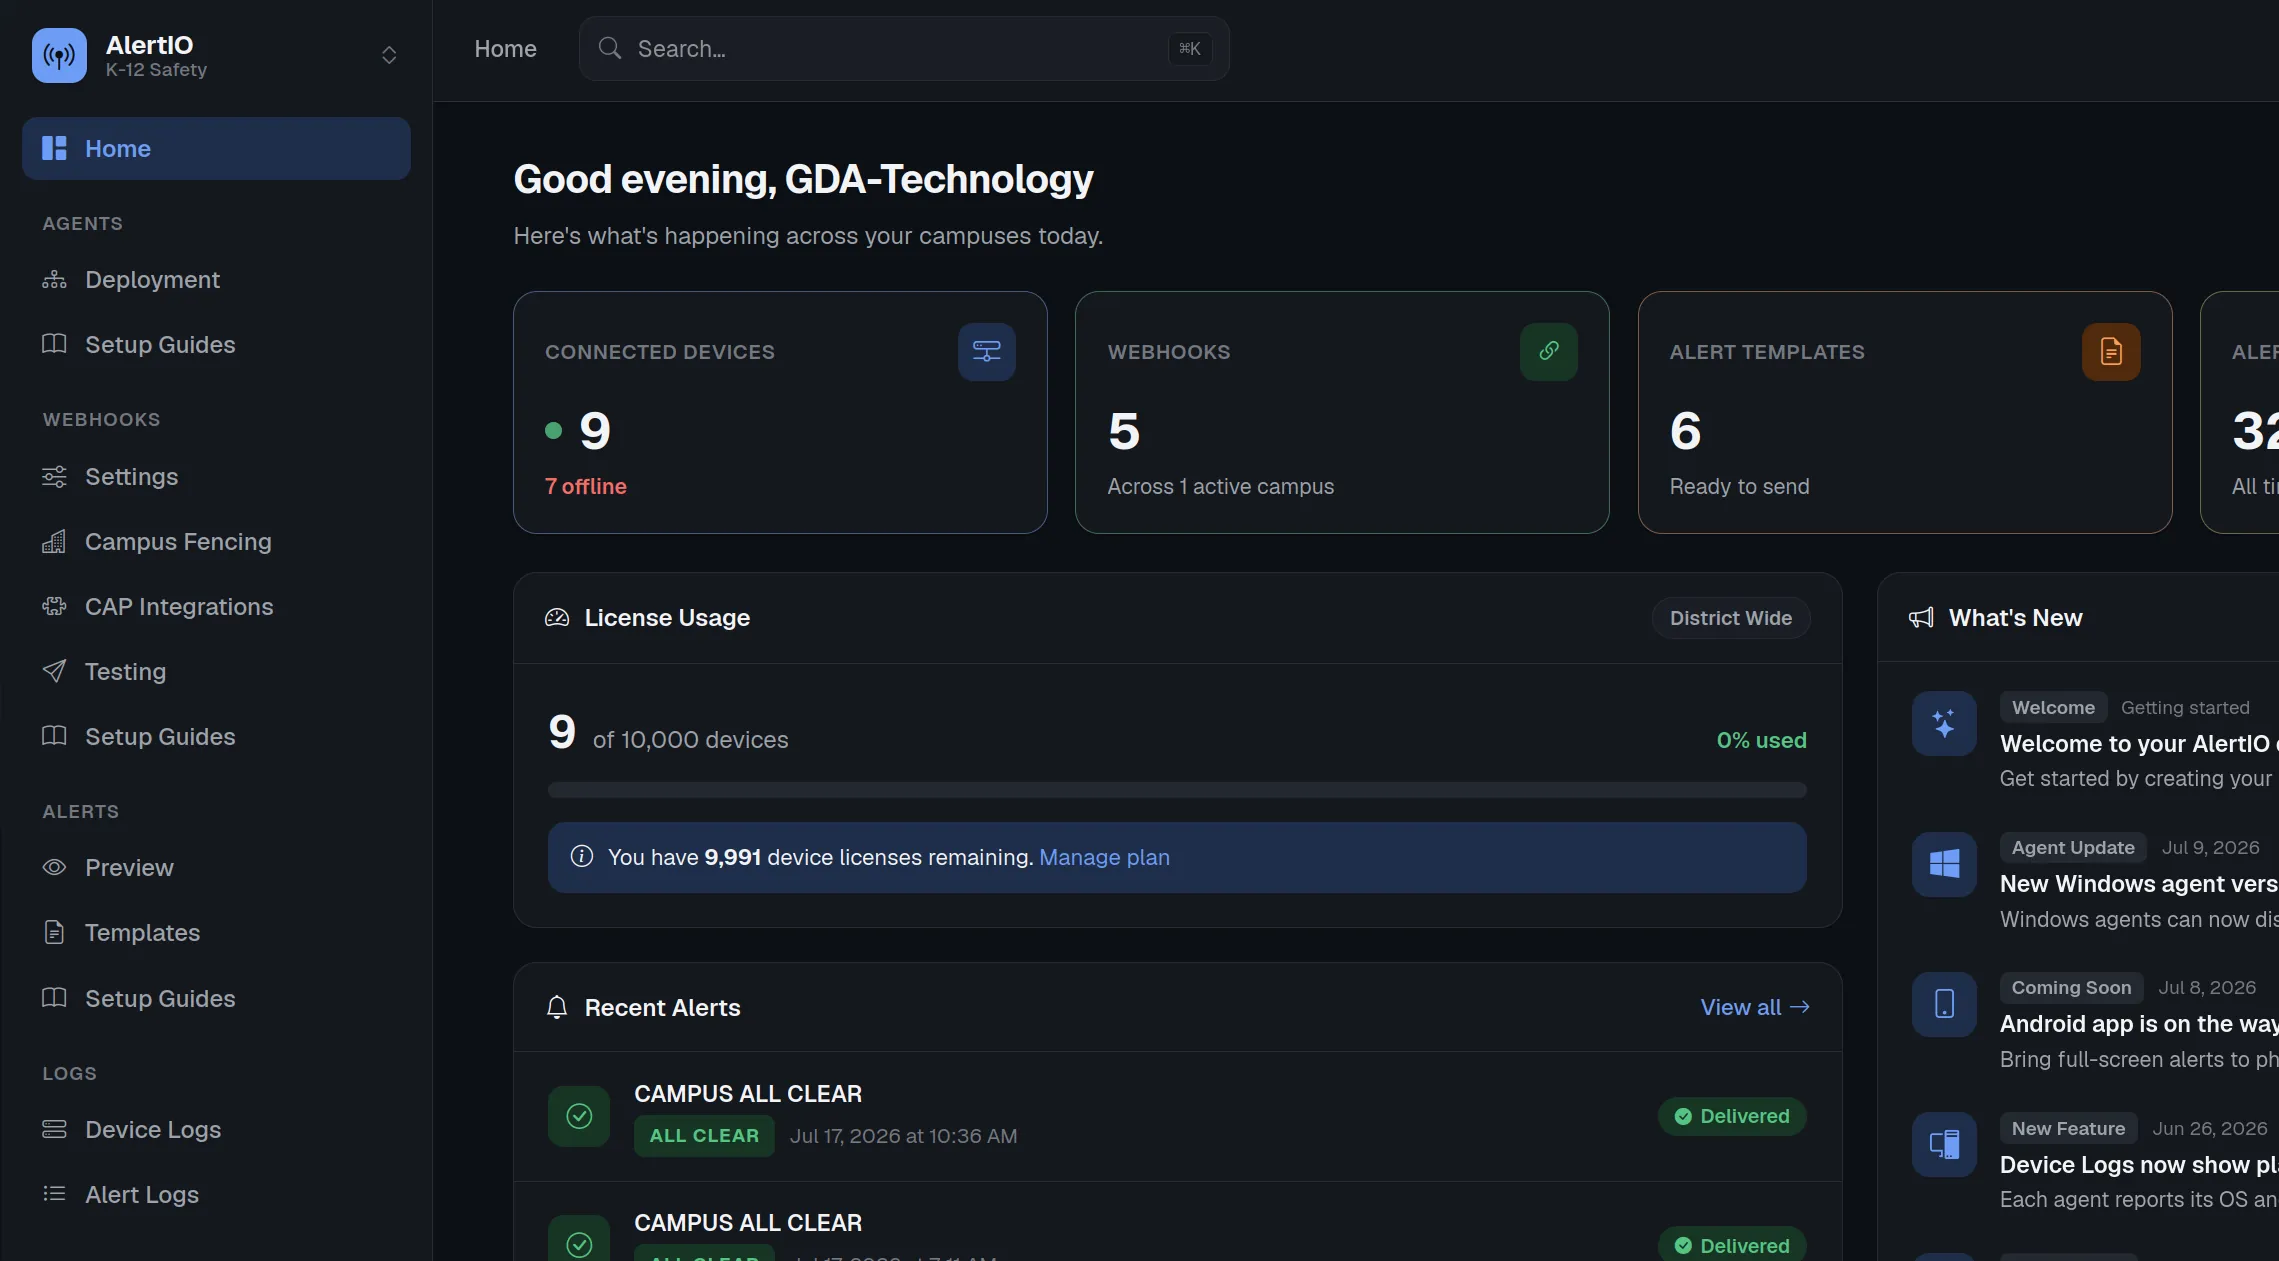Screen dimensions: 2279x1261
Task: Open the Alert Templates stat card
Action: [x=1905, y=413]
